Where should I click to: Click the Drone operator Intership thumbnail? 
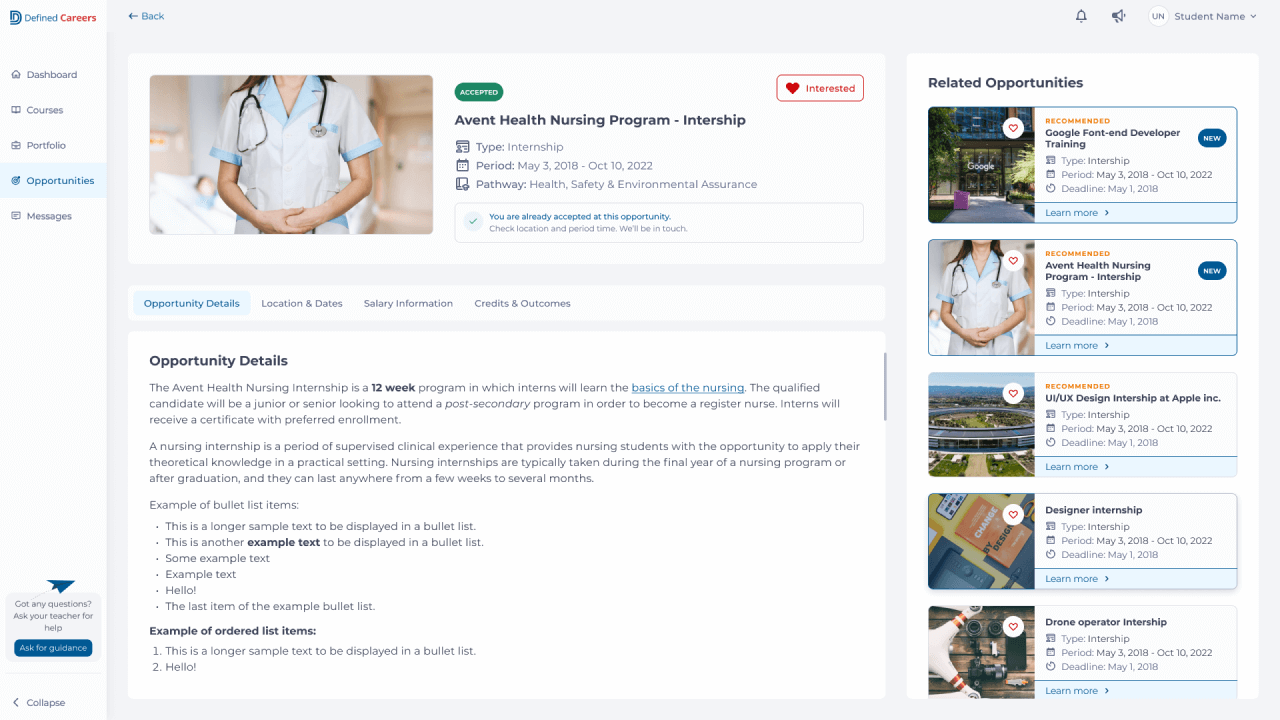pyautogui.click(x=981, y=652)
